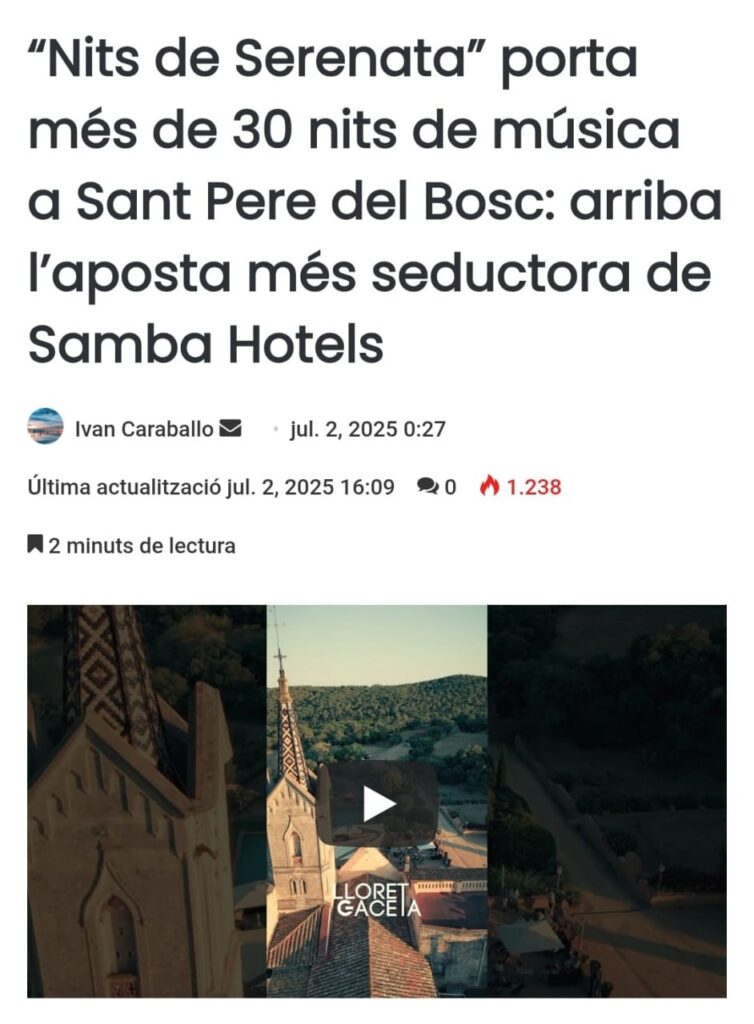Click the Samba Hotels text in headline
Viewport: 754px width, 1024px height.
206,344
